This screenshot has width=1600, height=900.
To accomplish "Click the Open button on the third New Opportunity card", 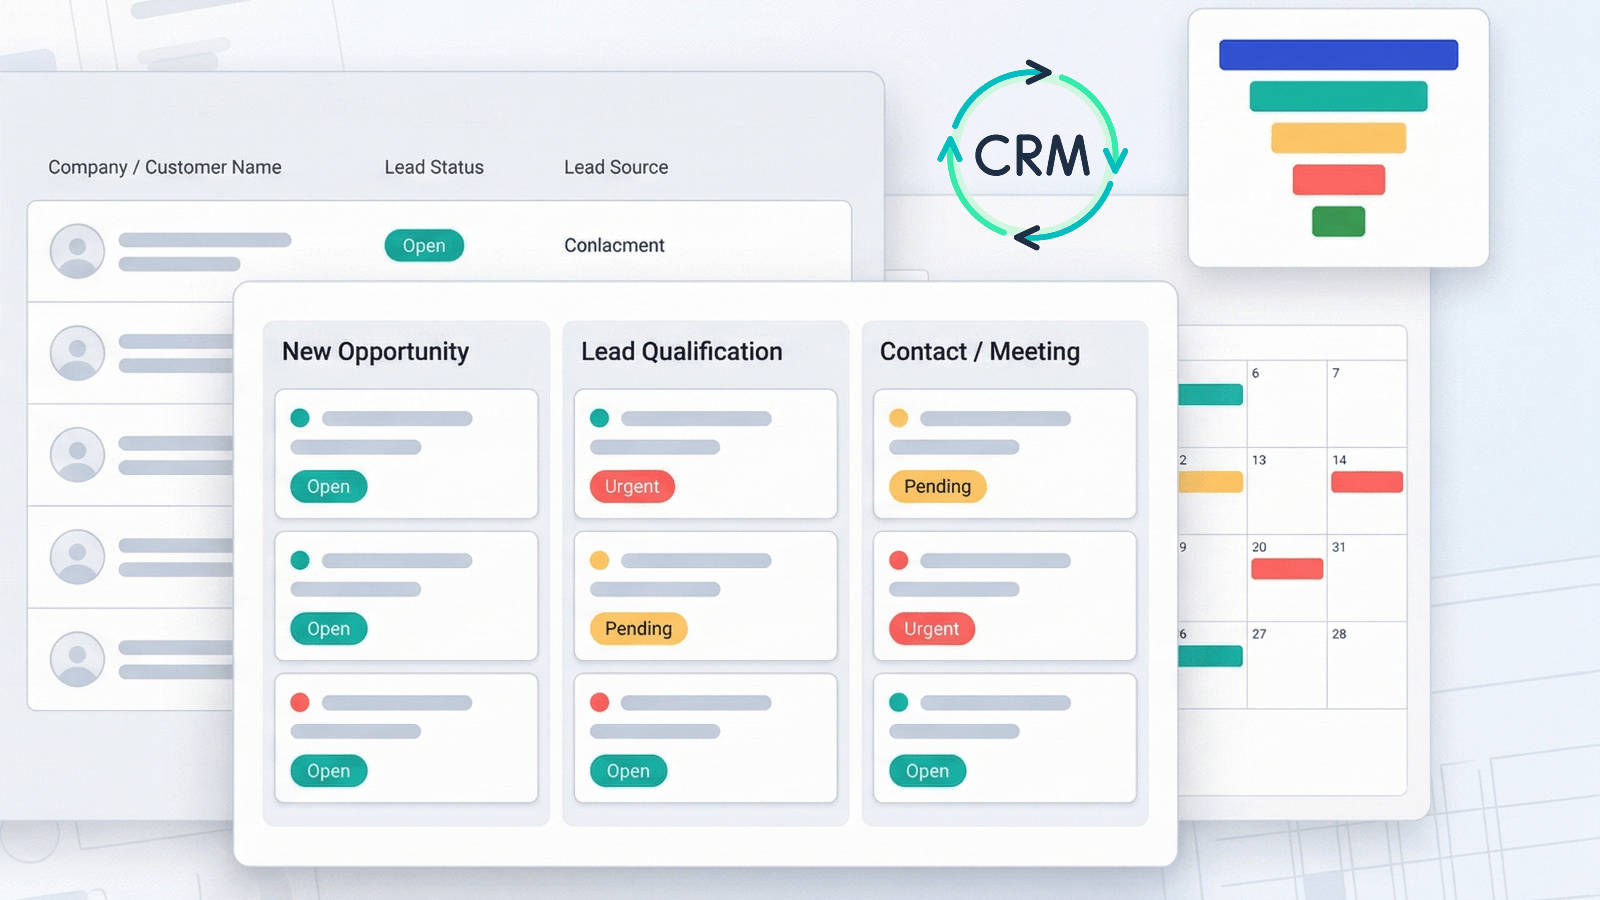I will point(328,770).
